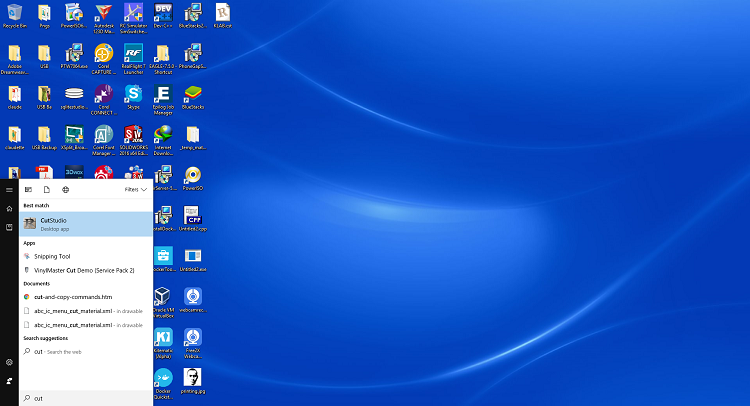Select the RealFlight 7 Launcher icon
The image size is (750, 406).
point(133,59)
